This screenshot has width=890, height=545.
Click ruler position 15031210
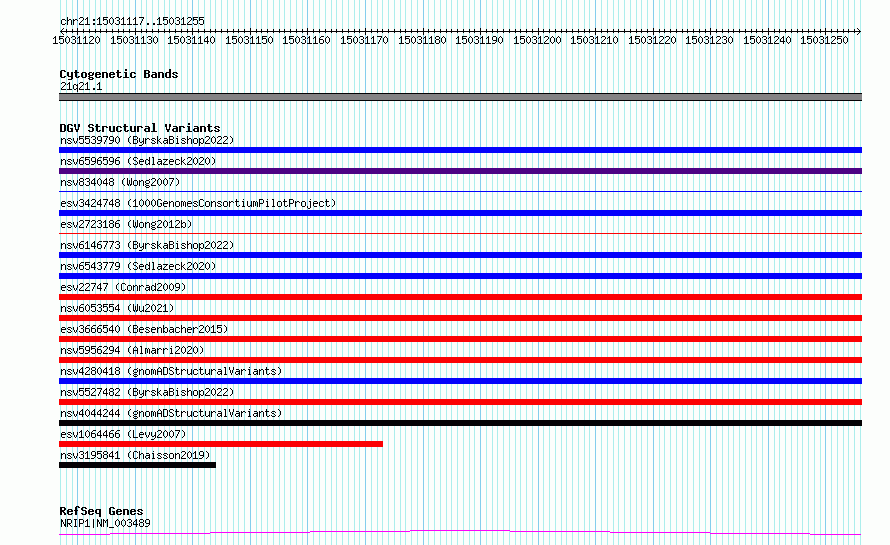(x=594, y=40)
